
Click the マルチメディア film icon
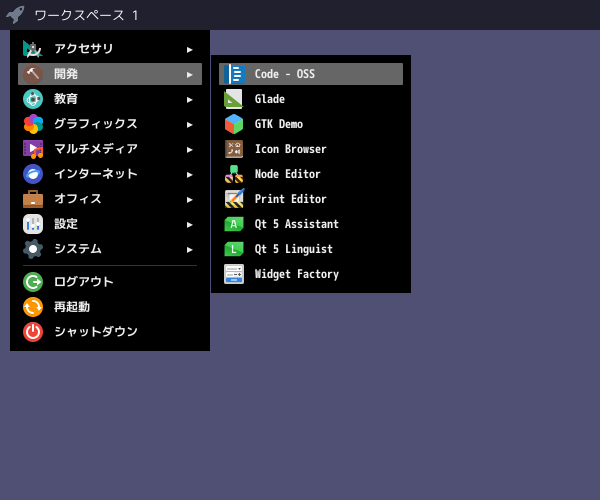[33, 149]
